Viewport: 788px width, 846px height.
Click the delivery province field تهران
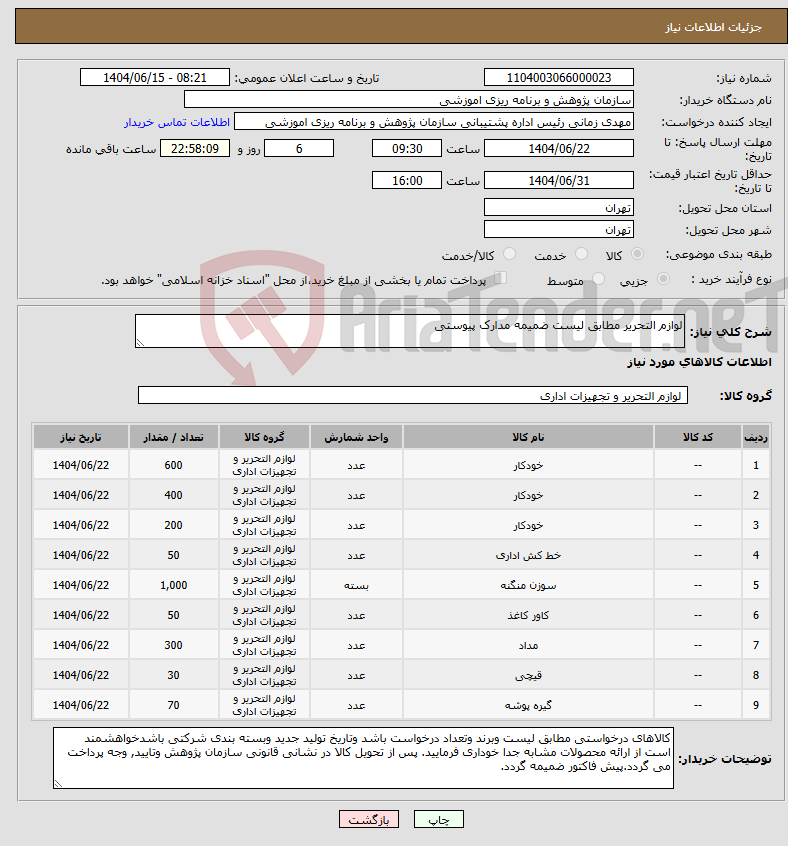click(x=559, y=207)
